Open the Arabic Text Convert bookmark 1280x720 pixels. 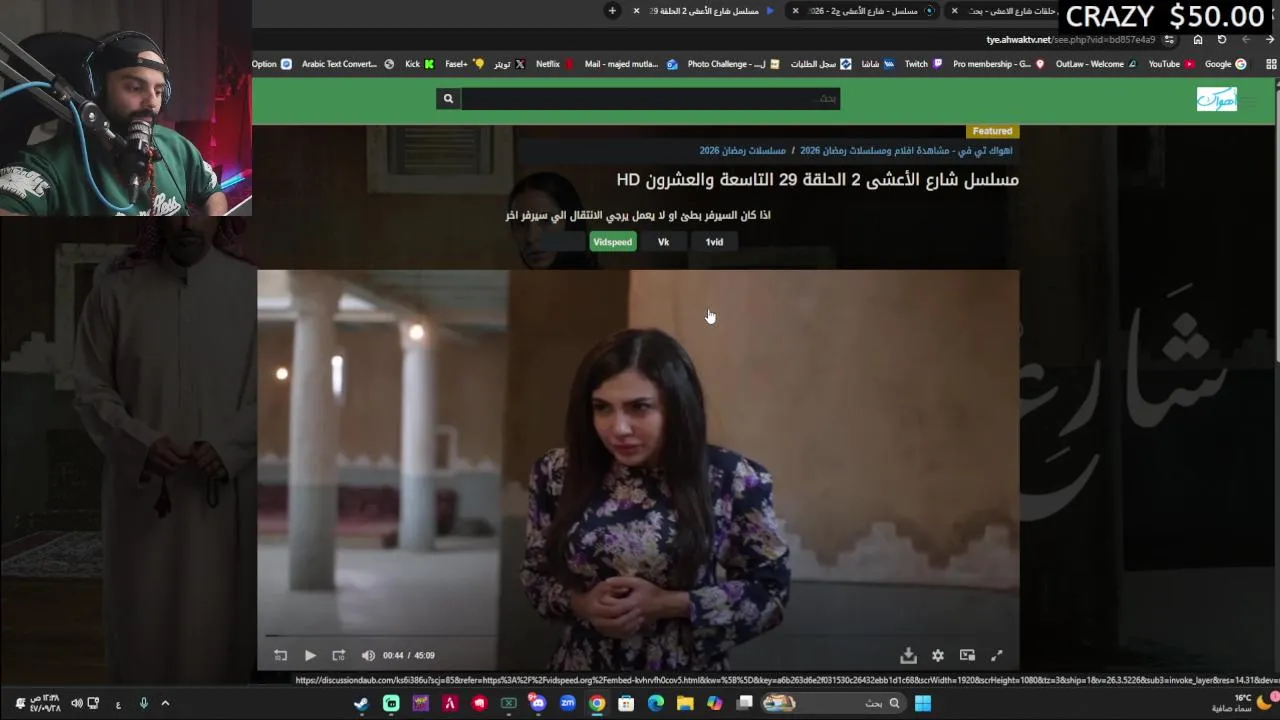(x=347, y=64)
